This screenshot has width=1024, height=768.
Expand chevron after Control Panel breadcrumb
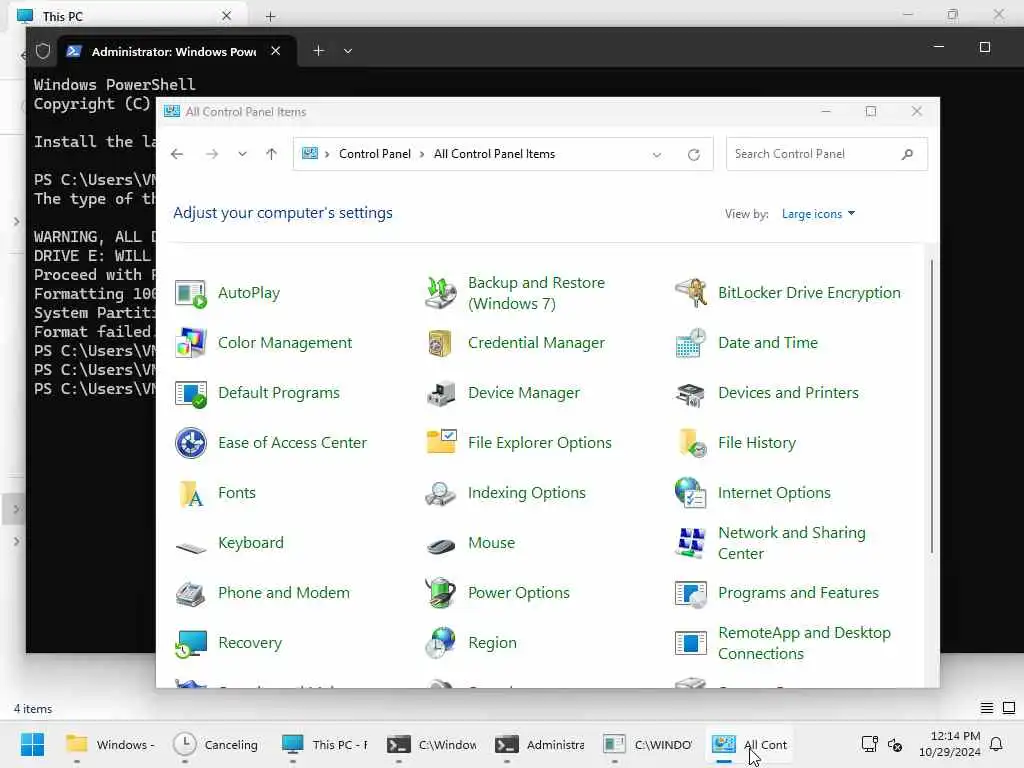(422, 155)
